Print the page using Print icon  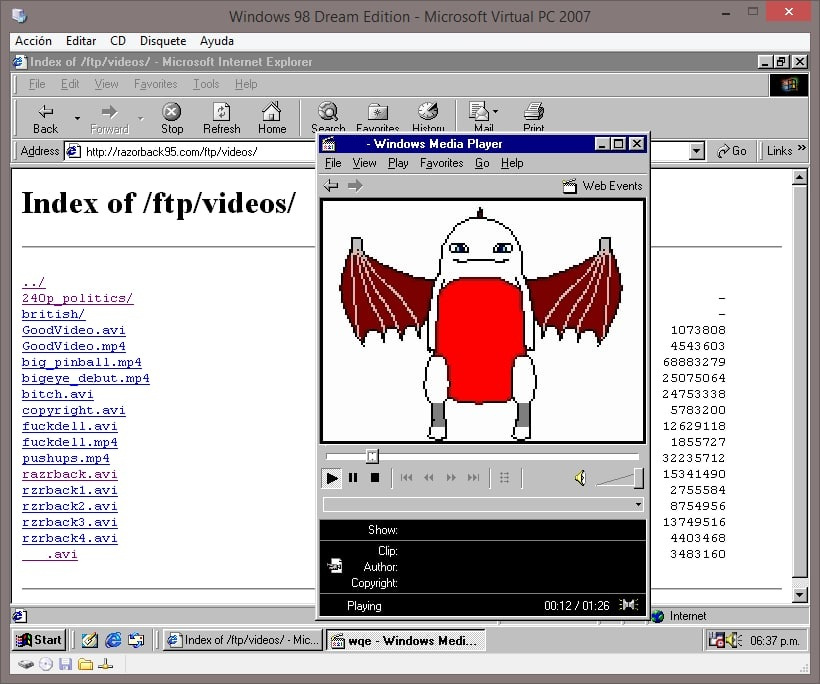(x=533, y=116)
